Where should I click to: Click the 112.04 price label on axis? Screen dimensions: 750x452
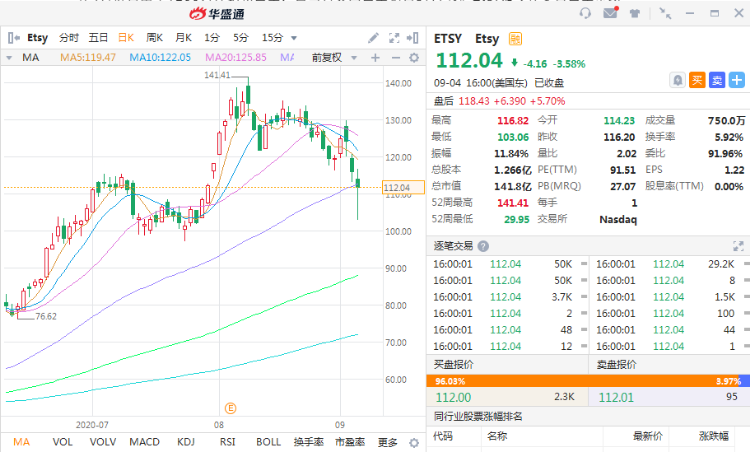[x=403, y=187]
